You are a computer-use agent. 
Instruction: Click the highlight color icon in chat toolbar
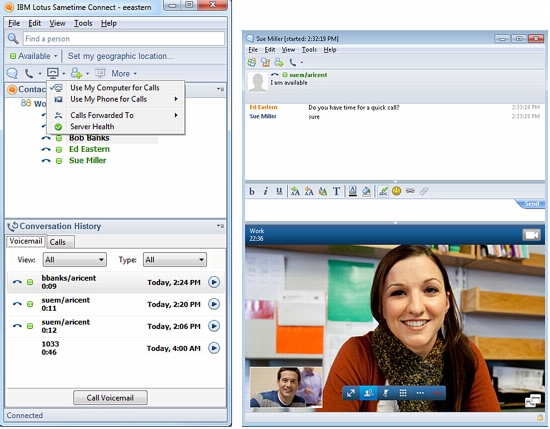[366, 191]
